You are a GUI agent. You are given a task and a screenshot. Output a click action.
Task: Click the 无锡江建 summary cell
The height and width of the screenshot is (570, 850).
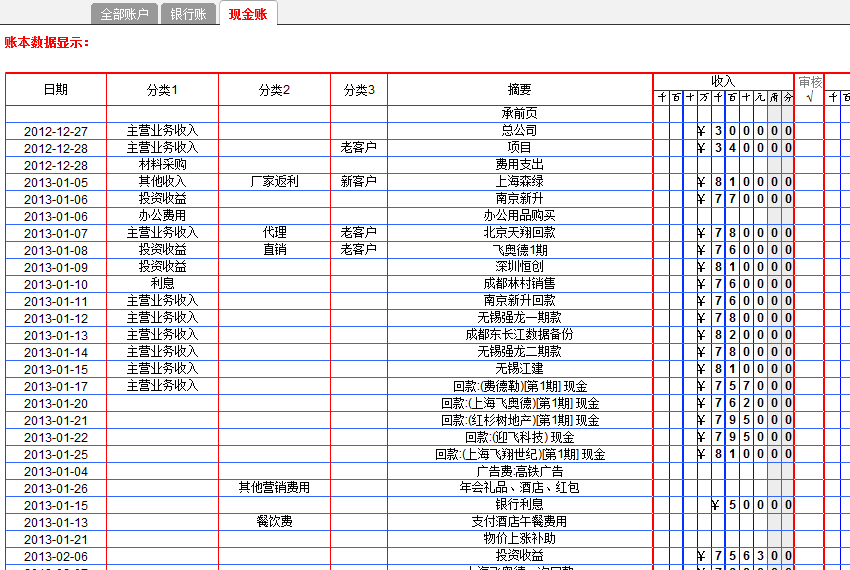(520, 369)
